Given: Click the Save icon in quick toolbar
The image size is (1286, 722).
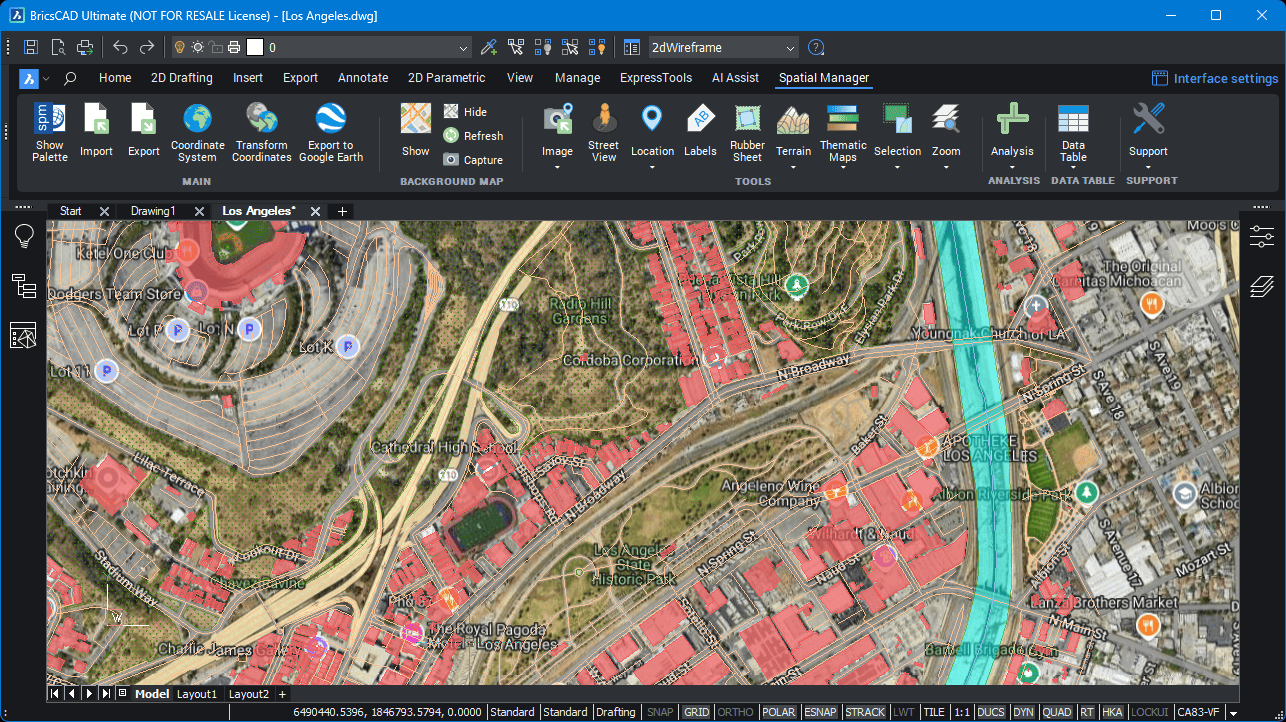Looking at the screenshot, I should pos(31,47).
